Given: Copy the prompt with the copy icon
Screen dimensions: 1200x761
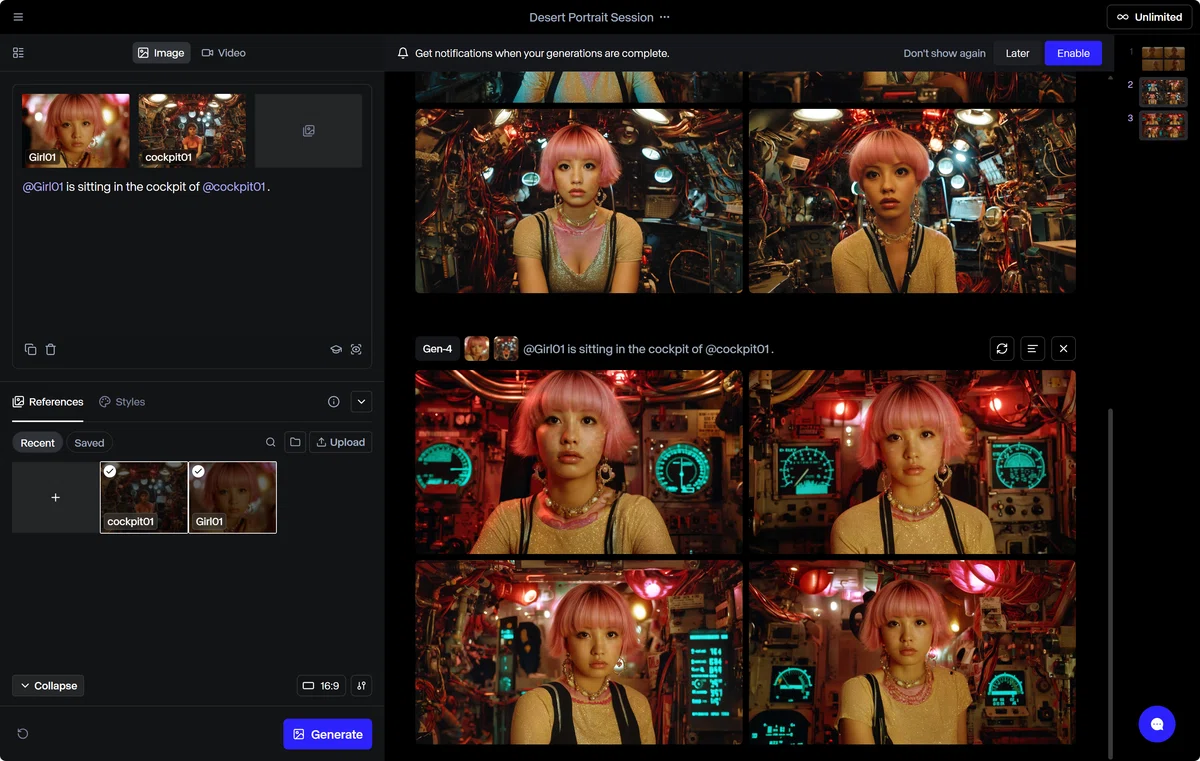Looking at the screenshot, I should click(31, 349).
